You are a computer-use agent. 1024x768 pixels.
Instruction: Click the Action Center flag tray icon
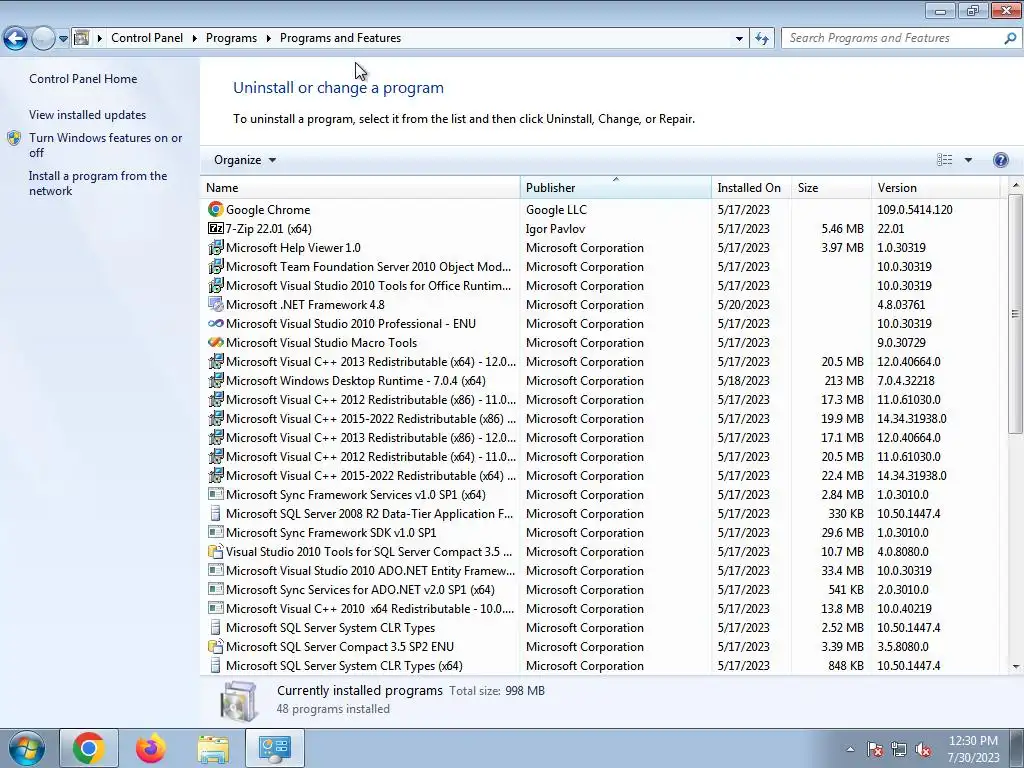[874, 749]
